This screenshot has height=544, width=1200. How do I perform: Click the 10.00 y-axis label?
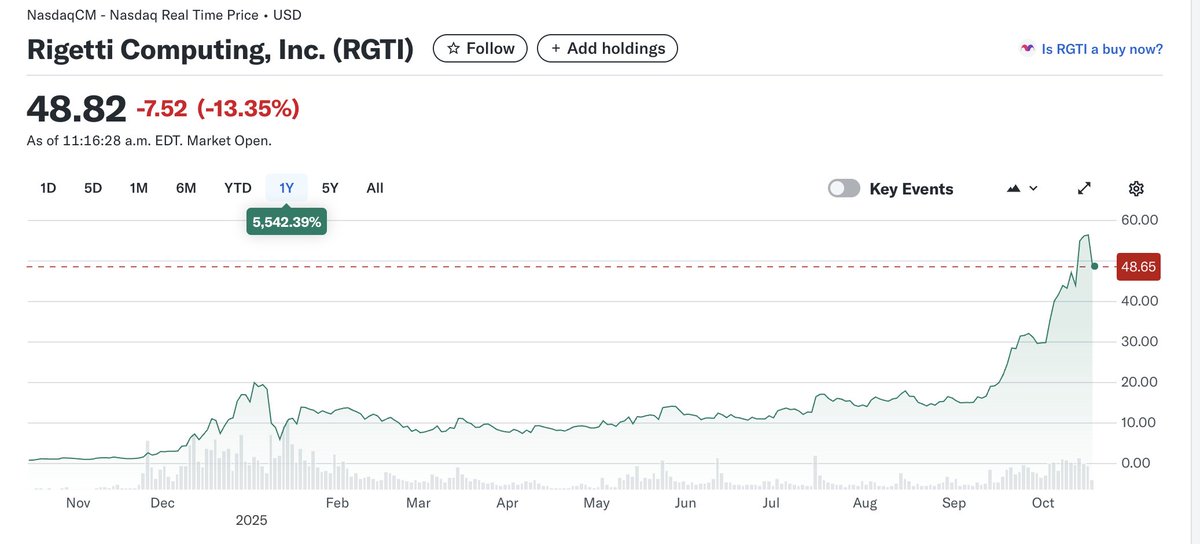[x=1140, y=423]
